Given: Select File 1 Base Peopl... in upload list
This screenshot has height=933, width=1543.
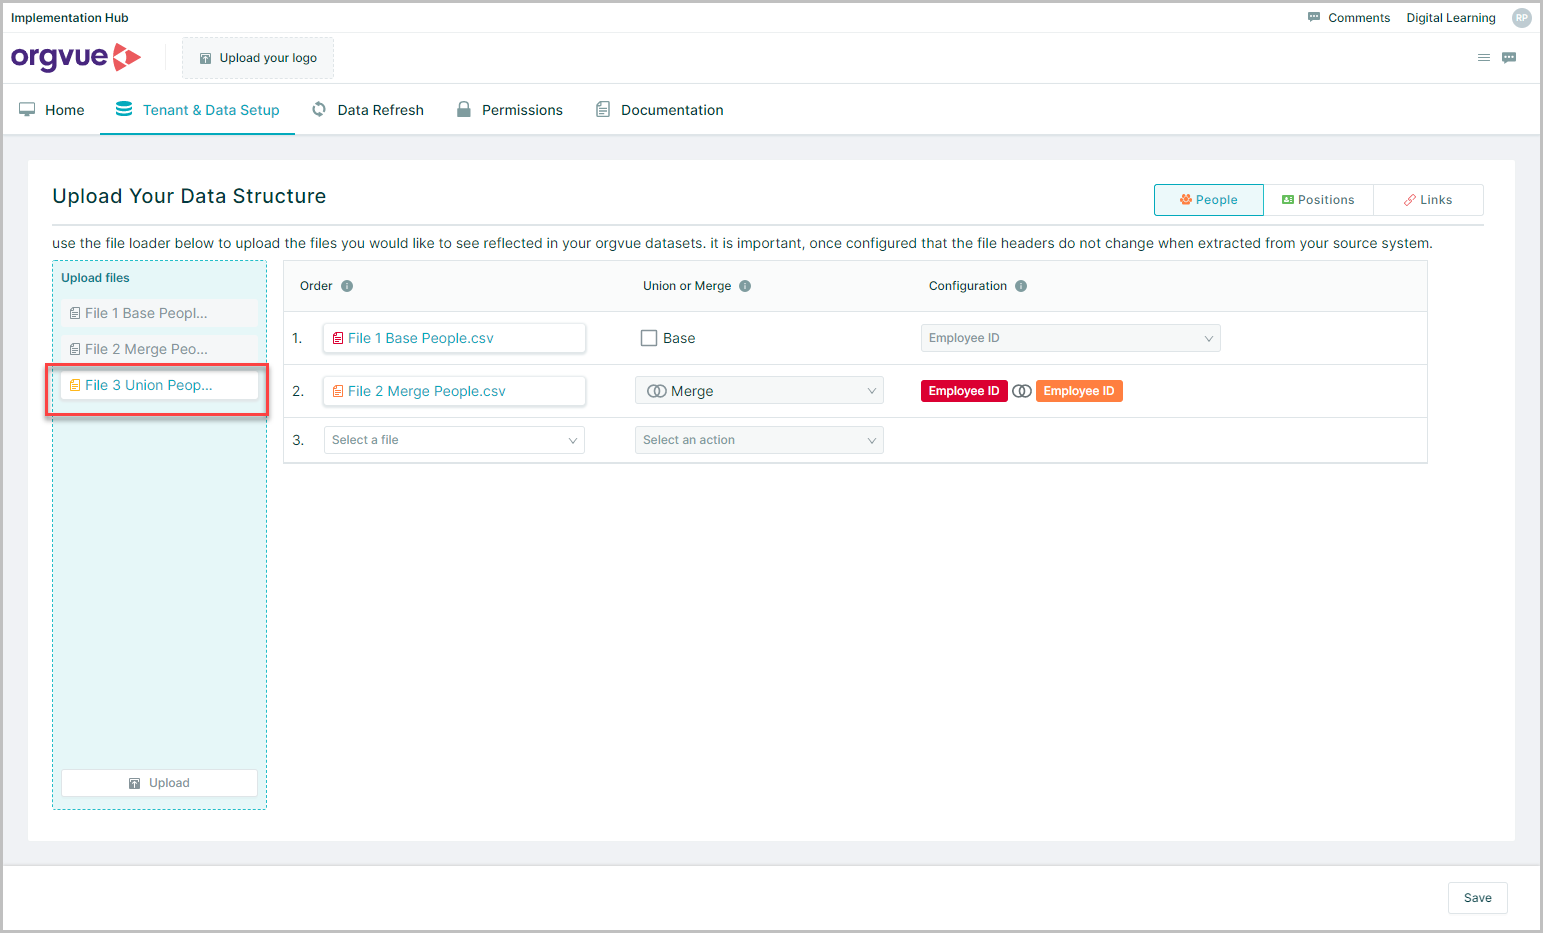Looking at the screenshot, I should (159, 313).
